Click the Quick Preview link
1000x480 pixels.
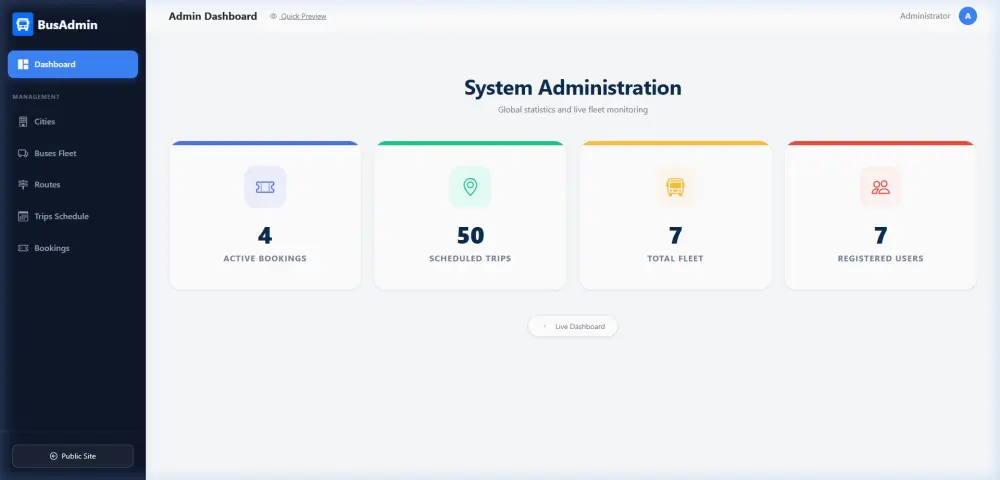tap(298, 17)
